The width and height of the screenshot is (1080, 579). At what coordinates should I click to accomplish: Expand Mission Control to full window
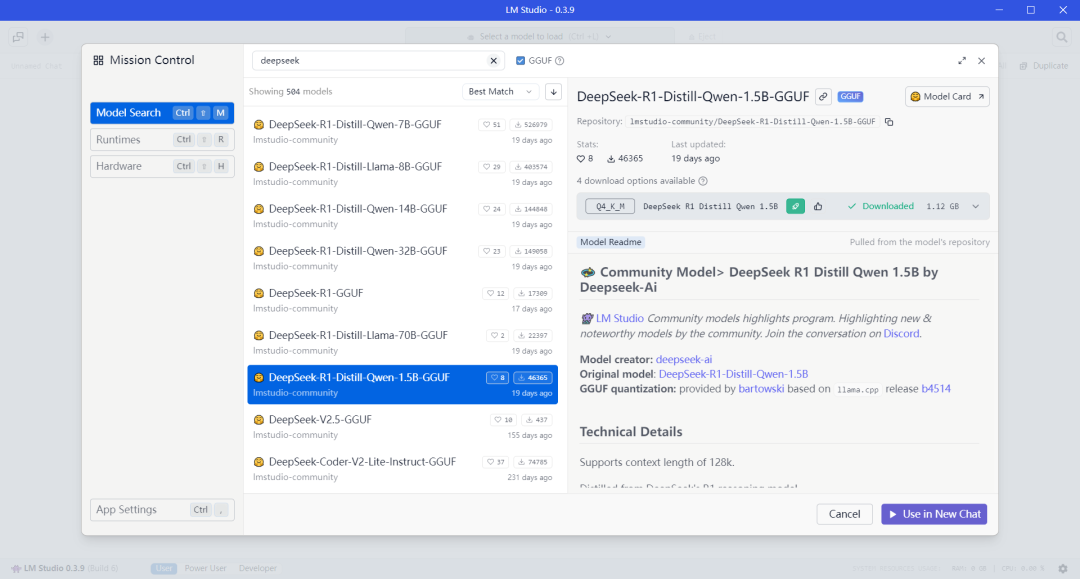click(x=962, y=61)
